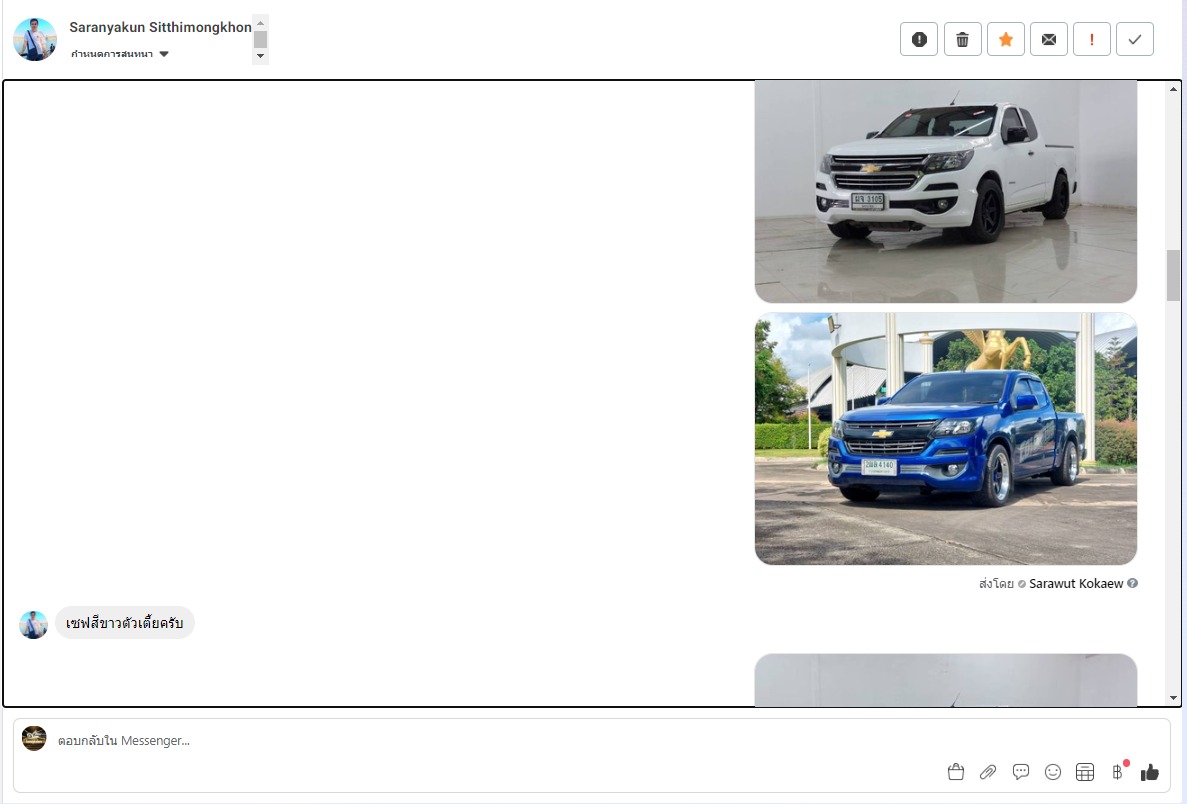This screenshot has height=804, width=1187.
Task: Send a thumbs-up like
Action: tap(1150, 772)
